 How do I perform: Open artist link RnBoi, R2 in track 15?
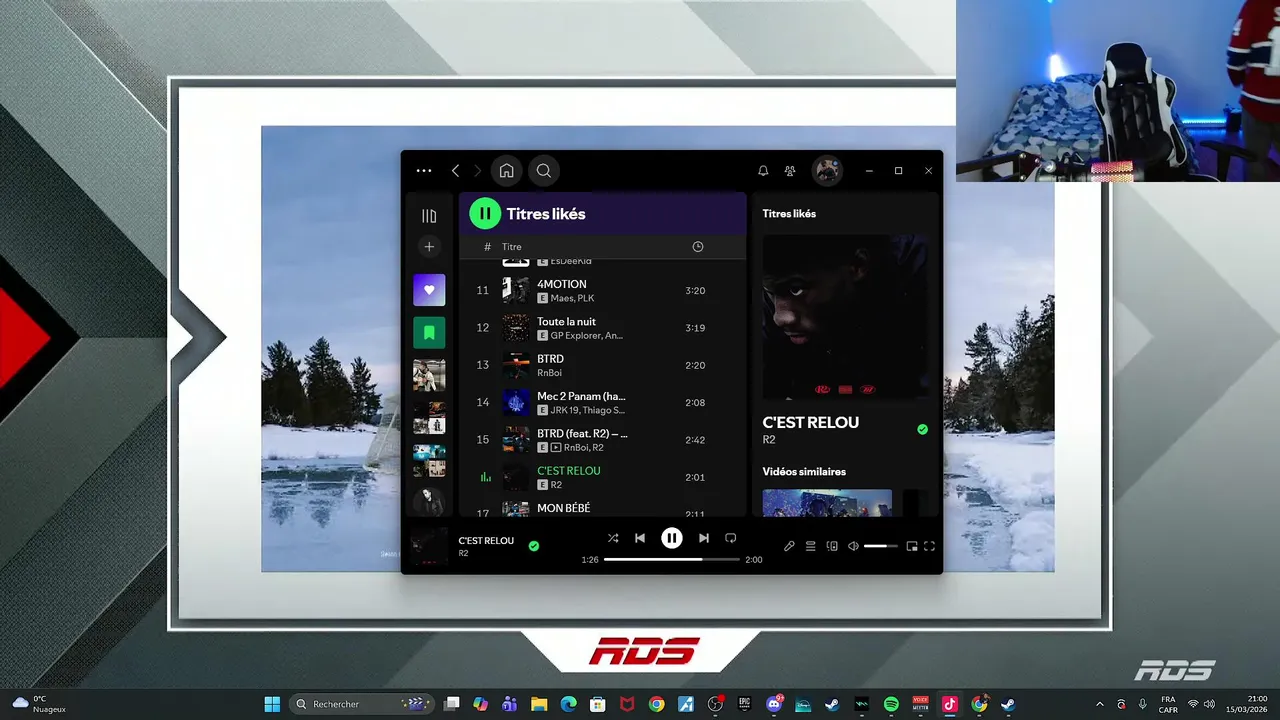coord(584,448)
